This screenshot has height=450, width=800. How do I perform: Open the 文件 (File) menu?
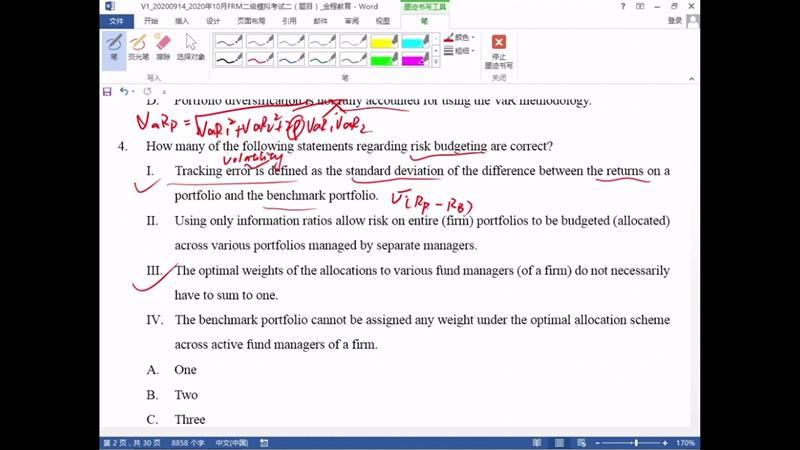click(117, 20)
